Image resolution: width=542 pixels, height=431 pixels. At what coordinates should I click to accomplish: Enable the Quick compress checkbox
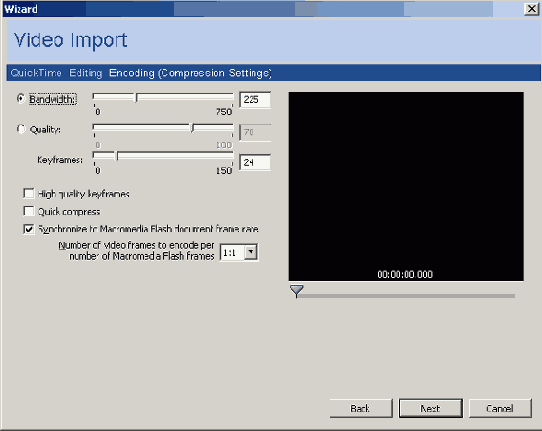point(29,211)
